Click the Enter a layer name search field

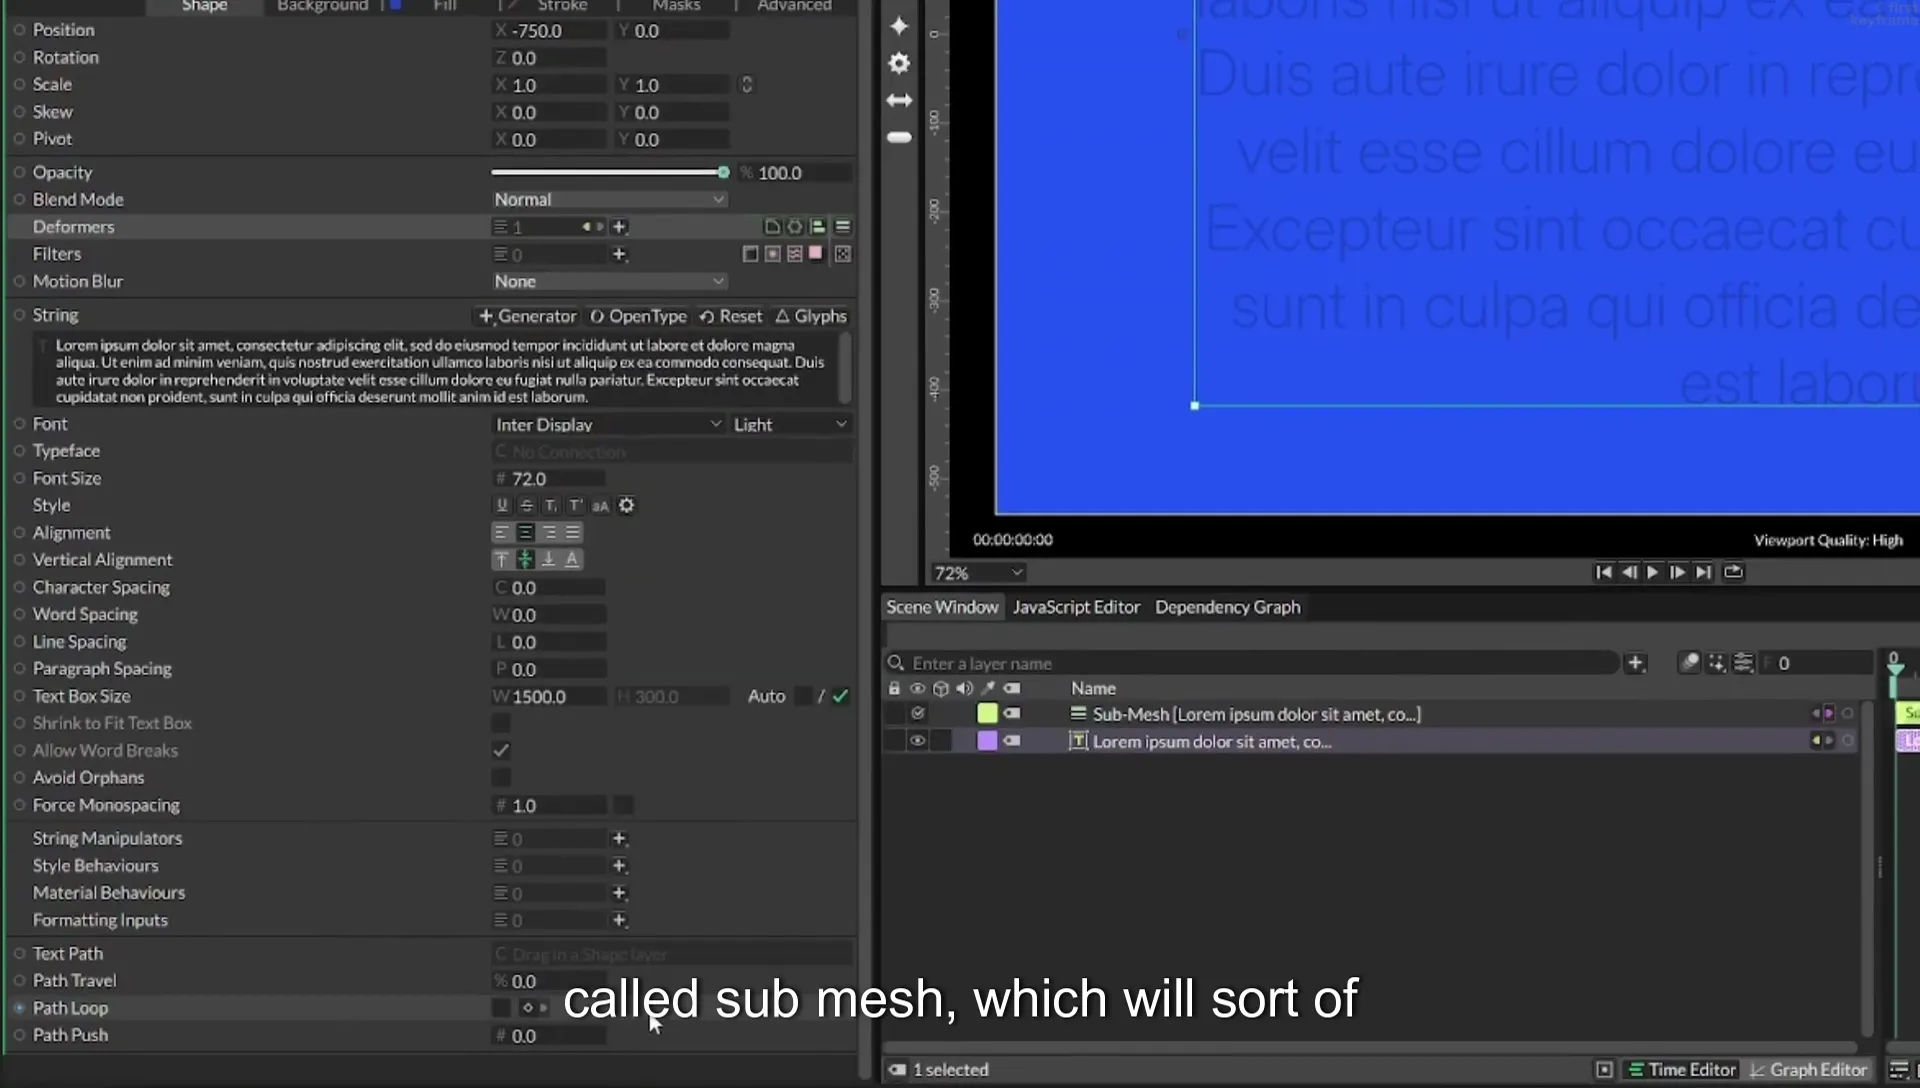coord(1252,663)
